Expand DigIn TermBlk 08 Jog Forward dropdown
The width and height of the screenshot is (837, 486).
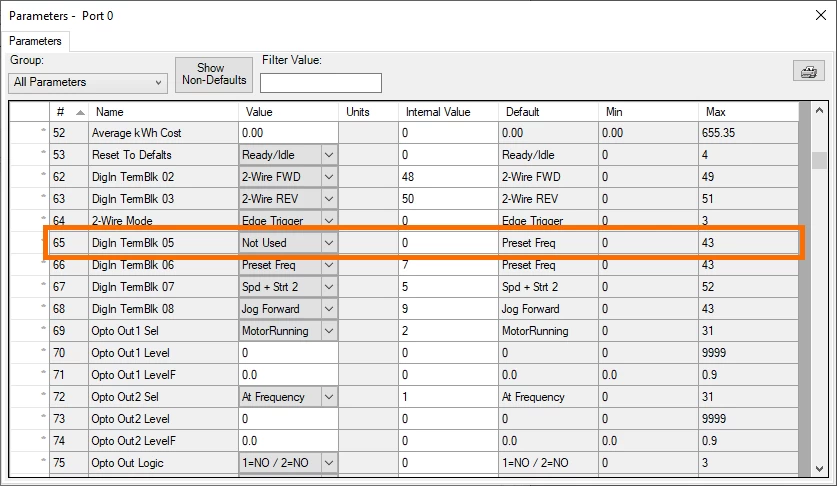(x=329, y=309)
